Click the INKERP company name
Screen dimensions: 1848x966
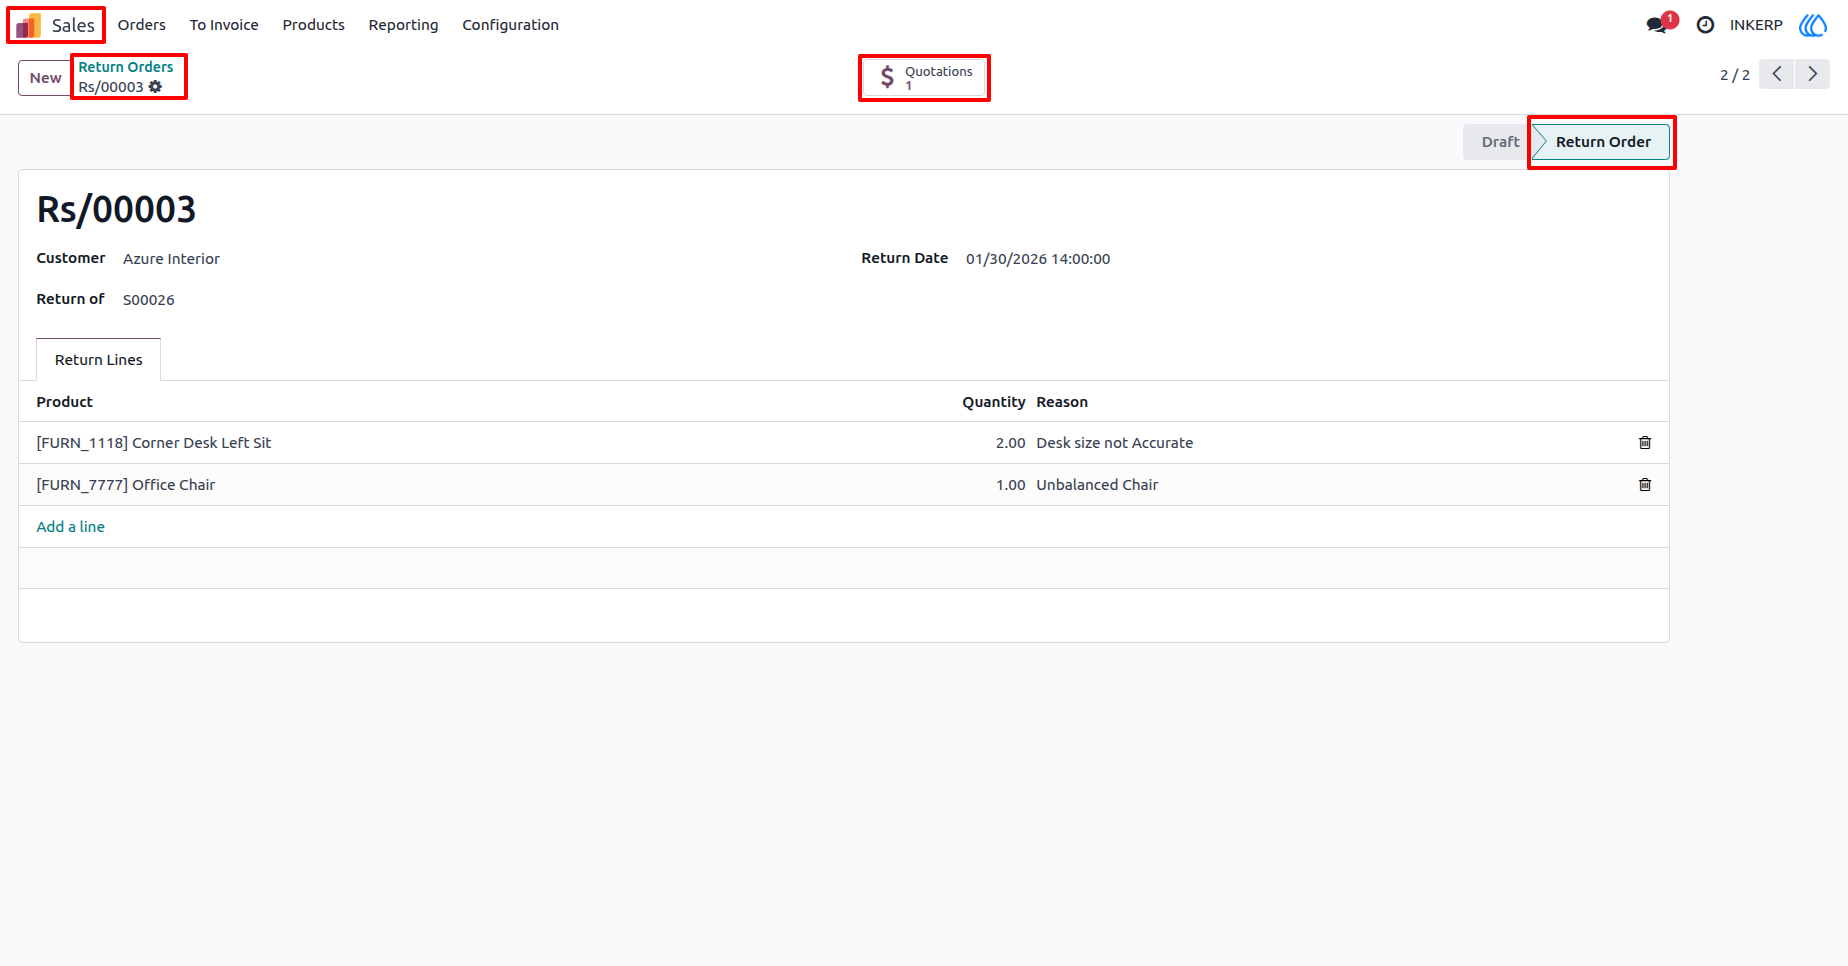coord(1756,25)
